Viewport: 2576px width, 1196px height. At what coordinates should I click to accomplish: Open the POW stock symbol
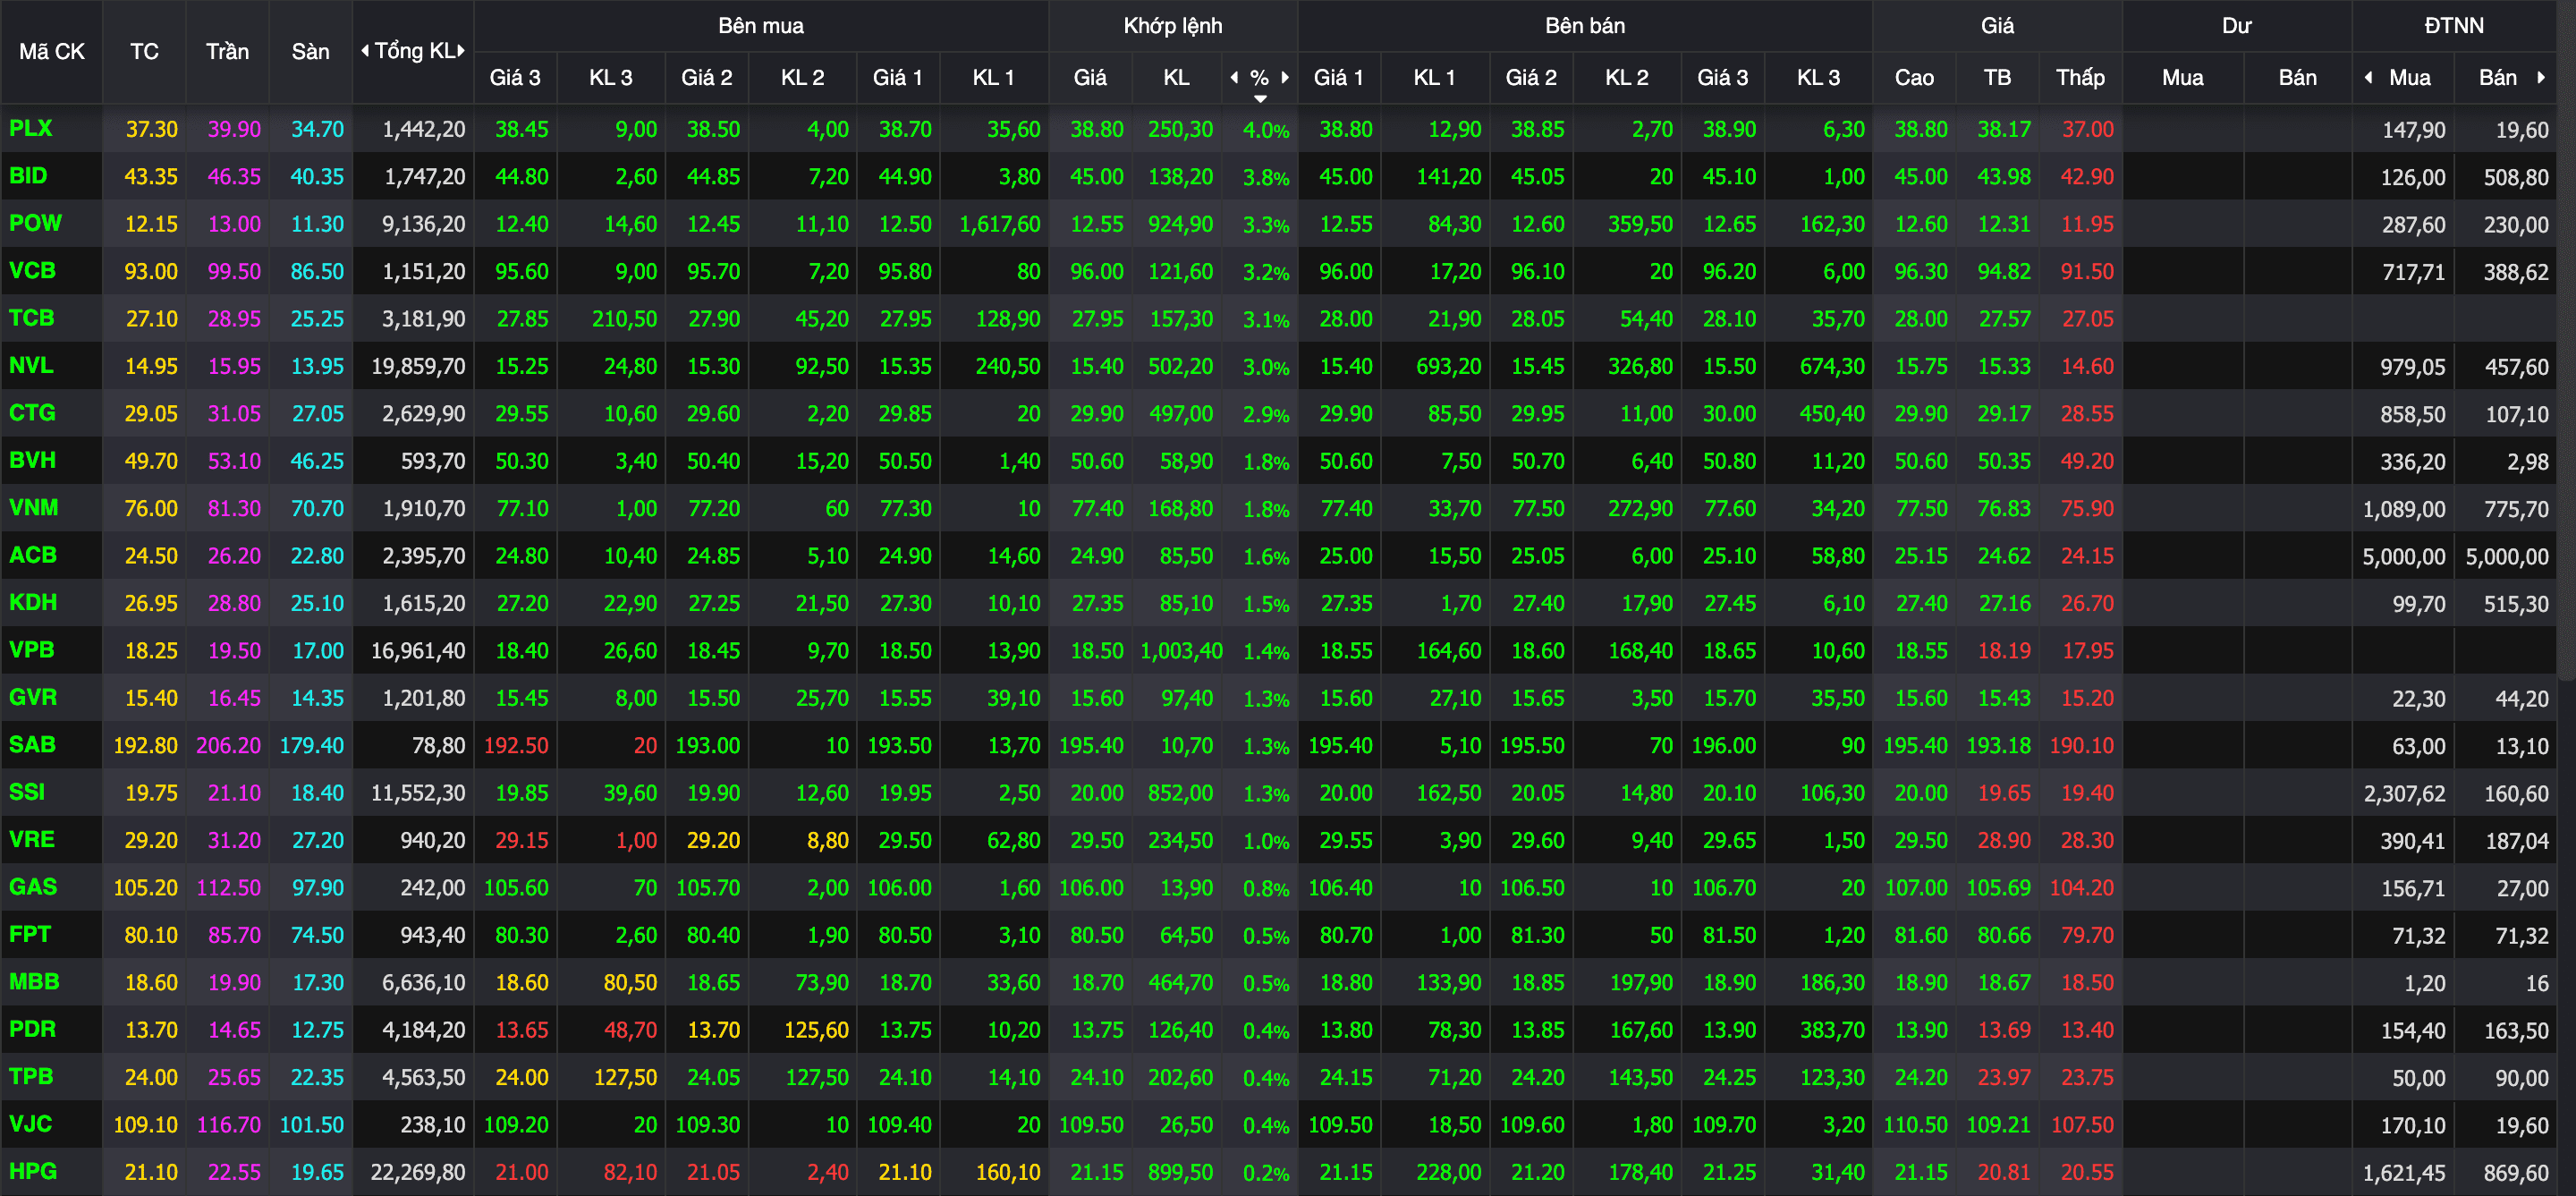[x=35, y=223]
